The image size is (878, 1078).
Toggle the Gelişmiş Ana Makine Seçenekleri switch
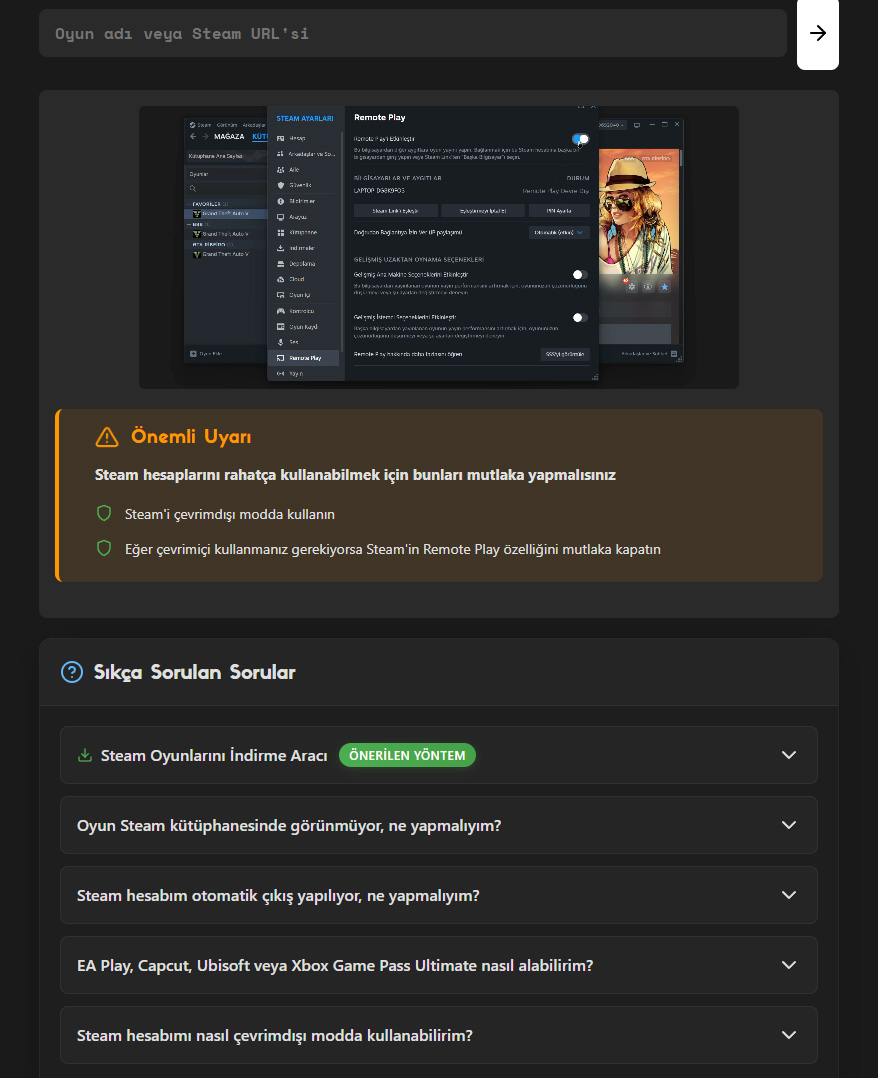(579, 274)
